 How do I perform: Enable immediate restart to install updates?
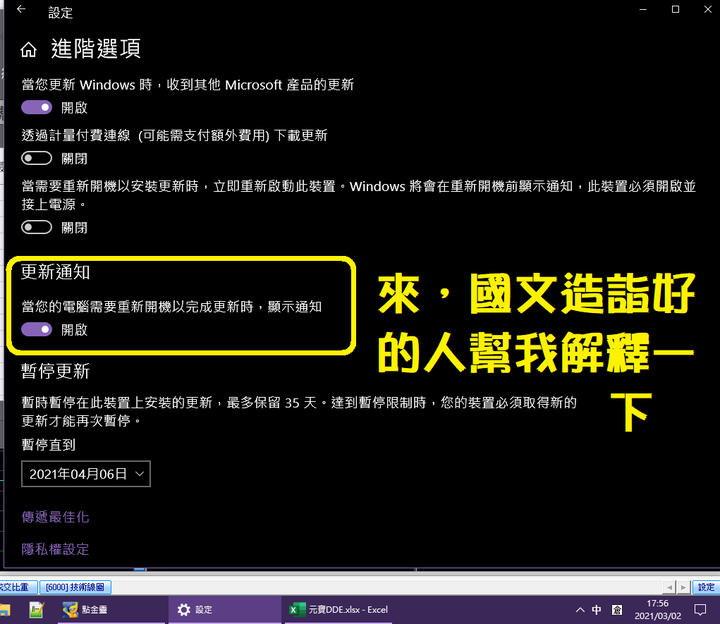pos(37,227)
